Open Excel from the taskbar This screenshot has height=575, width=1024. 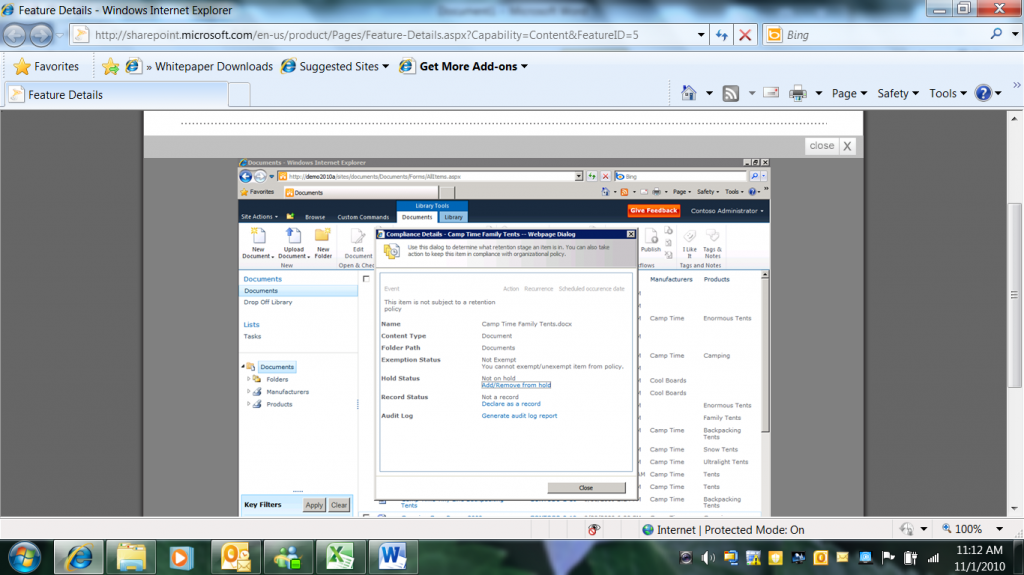[340, 558]
